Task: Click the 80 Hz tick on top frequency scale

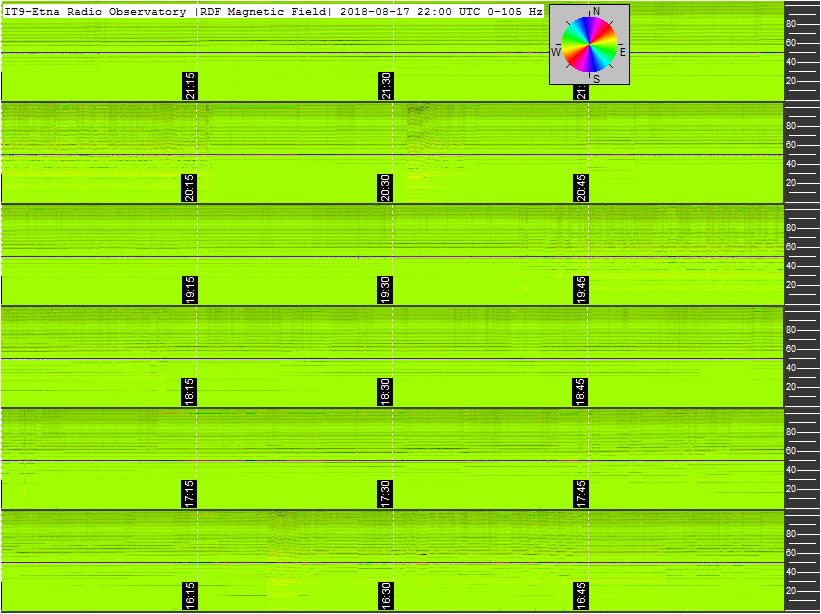Action: [791, 24]
